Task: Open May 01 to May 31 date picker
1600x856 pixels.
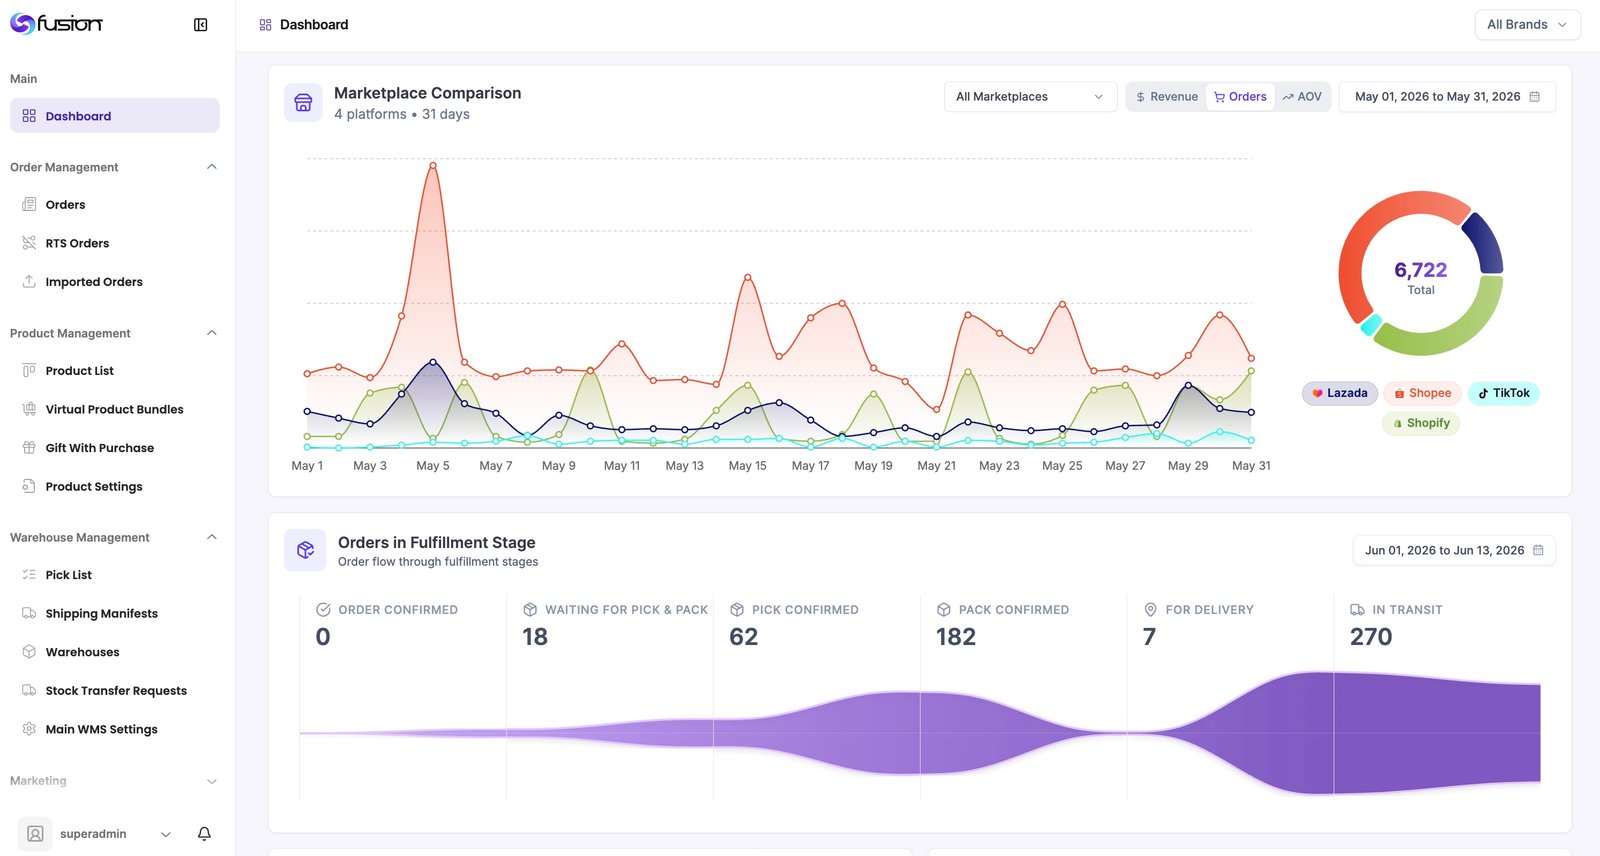Action: click(x=1447, y=97)
